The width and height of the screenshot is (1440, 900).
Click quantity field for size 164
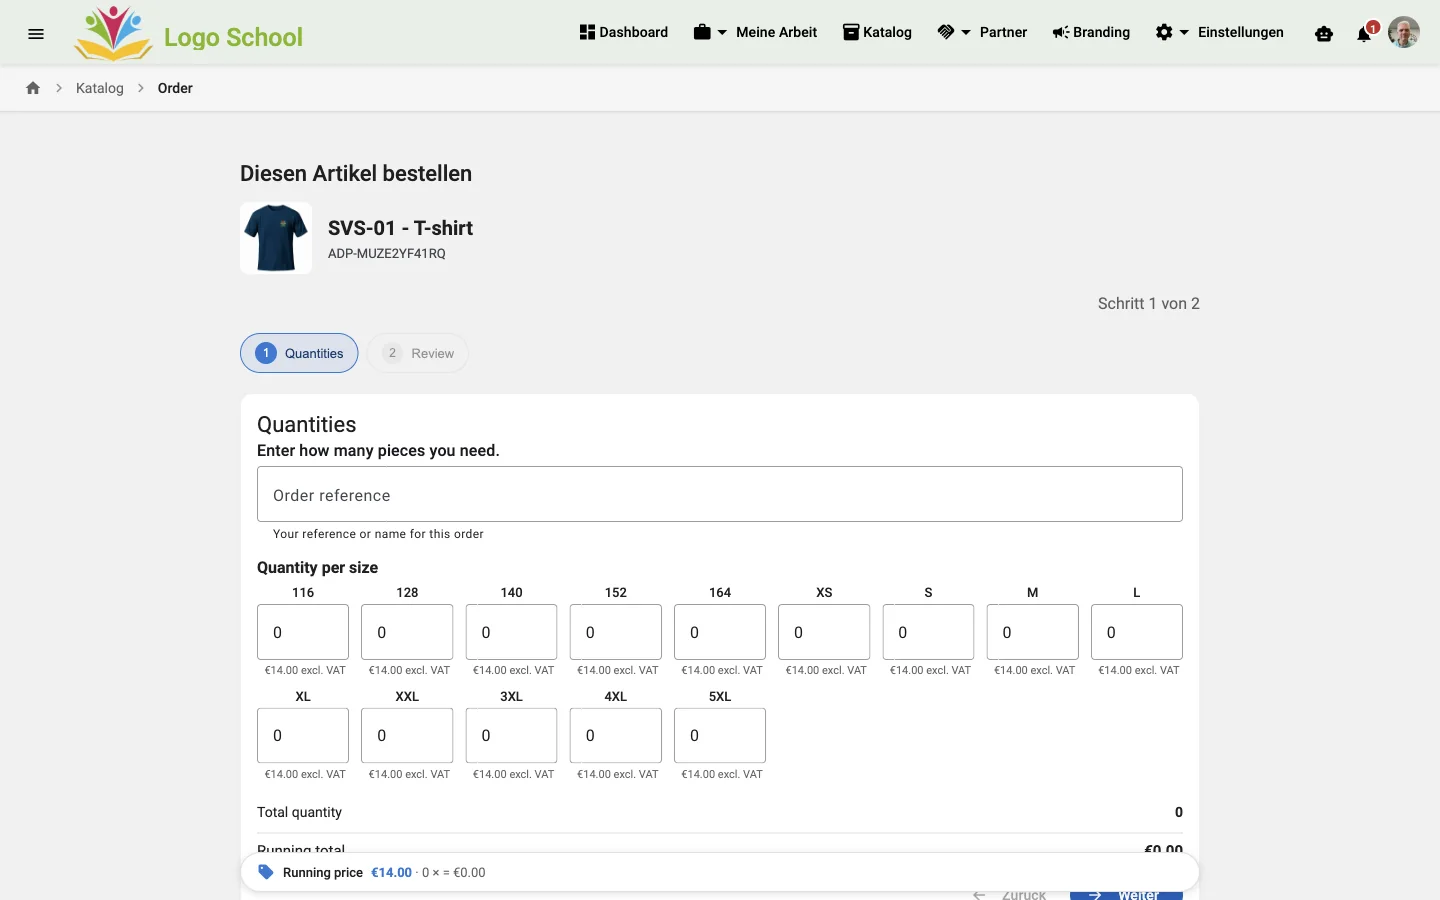click(720, 632)
